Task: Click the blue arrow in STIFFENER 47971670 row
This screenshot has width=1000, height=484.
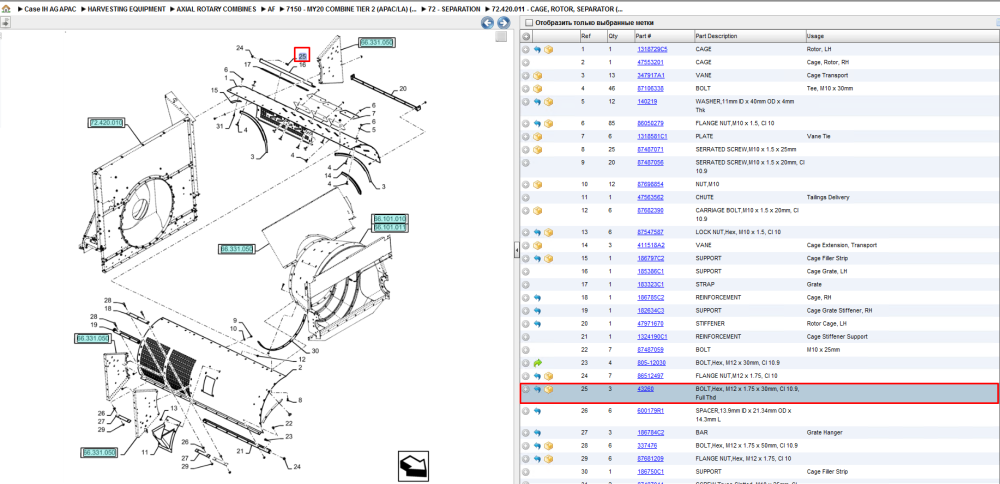Action: tap(537, 323)
